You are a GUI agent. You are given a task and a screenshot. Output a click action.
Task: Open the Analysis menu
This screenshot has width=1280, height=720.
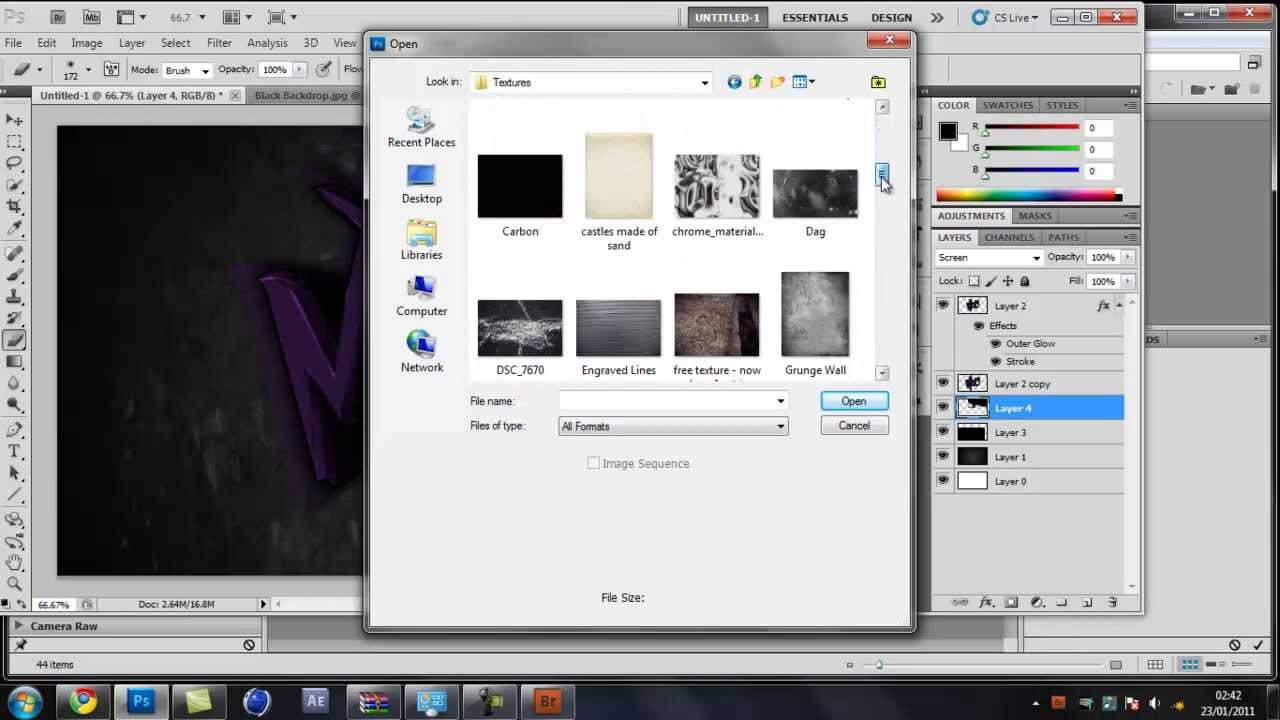[x=267, y=43]
